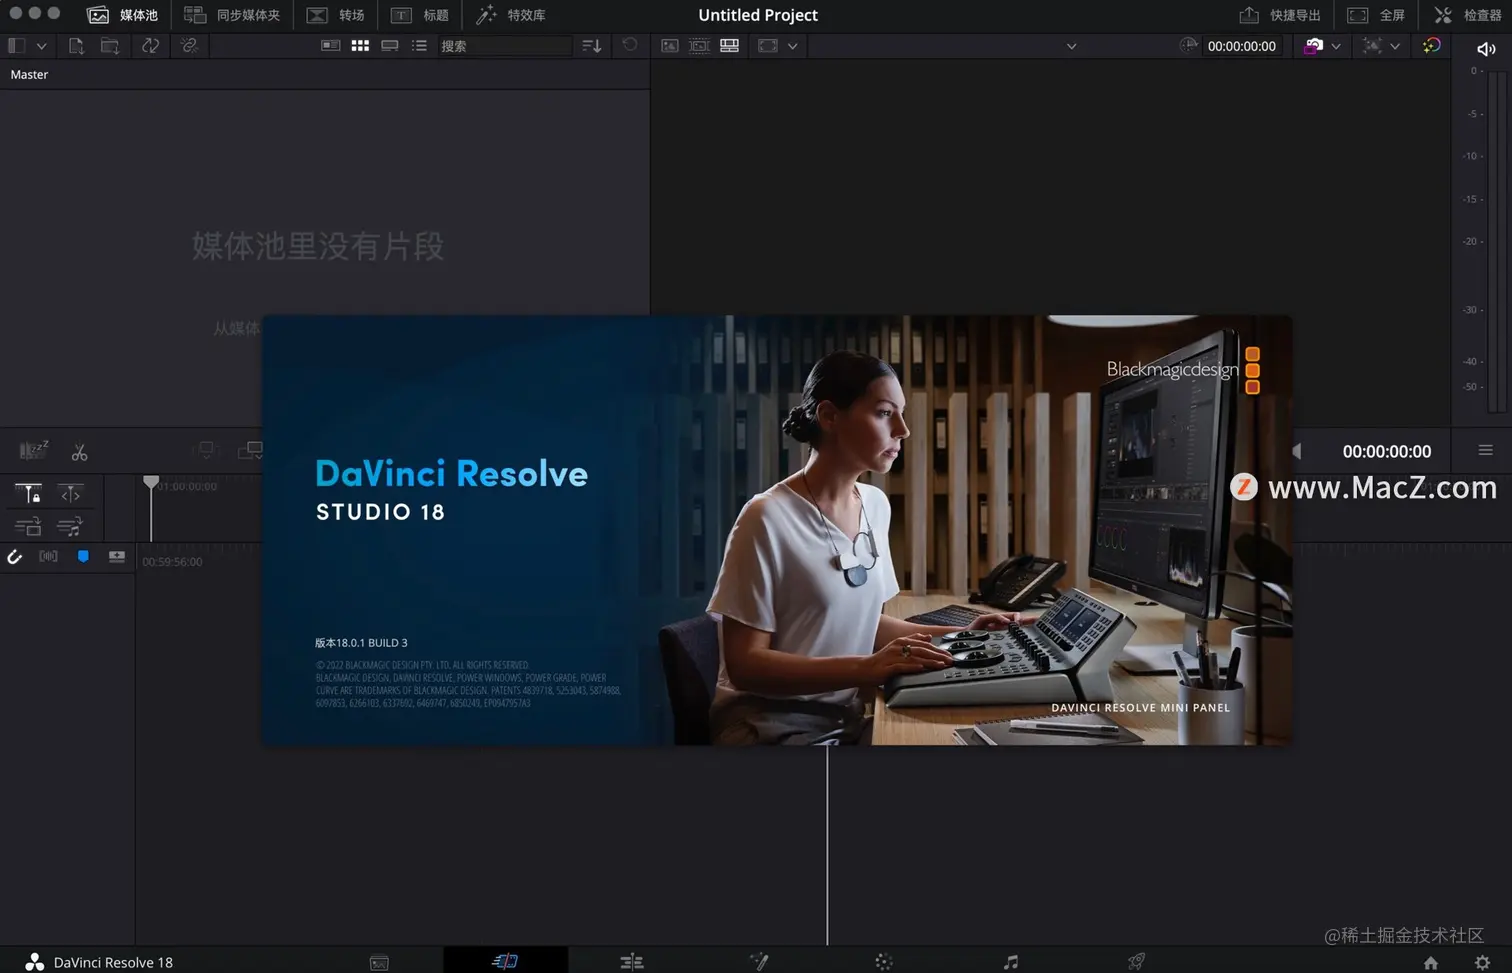This screenshot has height=973, width=1512.
Task: Switch media pool to filmstrip view
Action: pyautogui.click(x=390, y=46)
